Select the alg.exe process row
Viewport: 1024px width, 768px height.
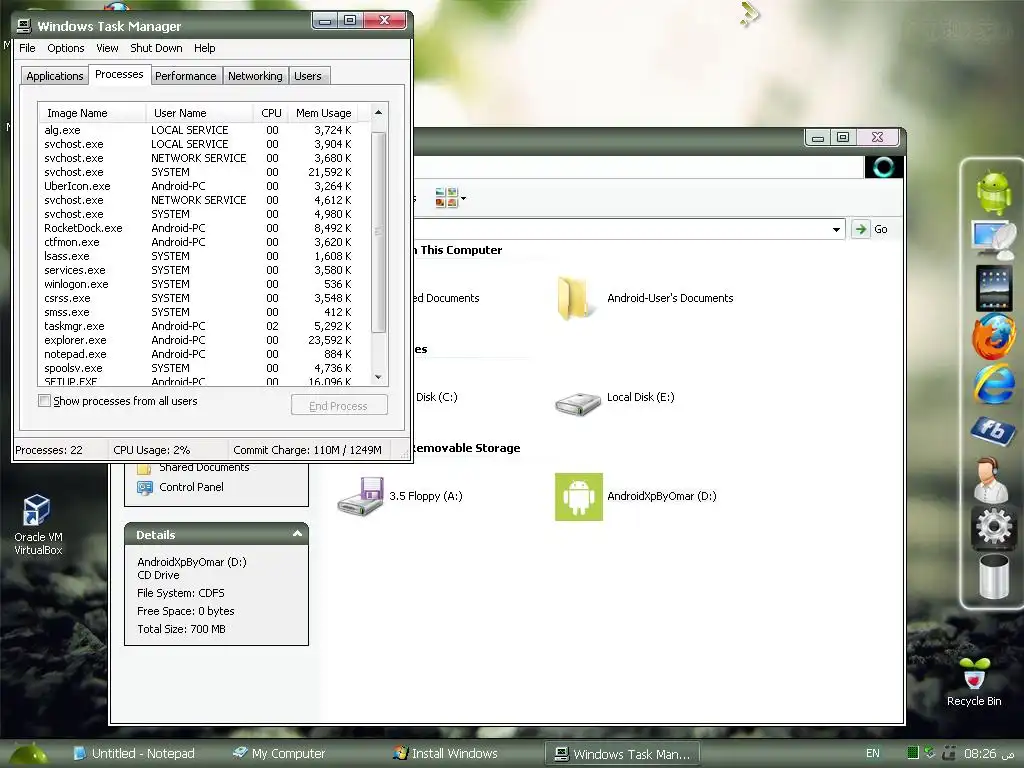click(x=204, y=130)
